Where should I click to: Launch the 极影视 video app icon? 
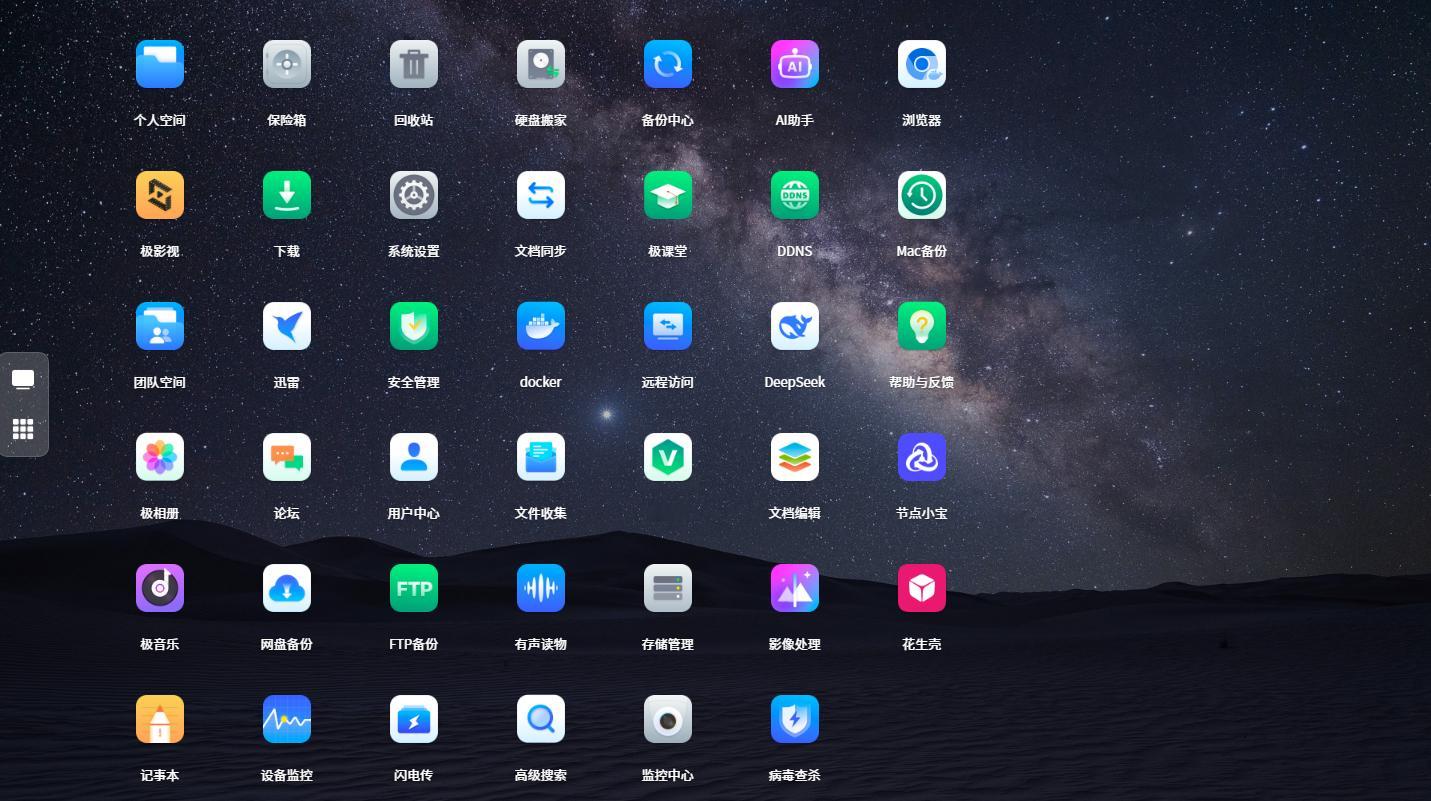(160, 195)
